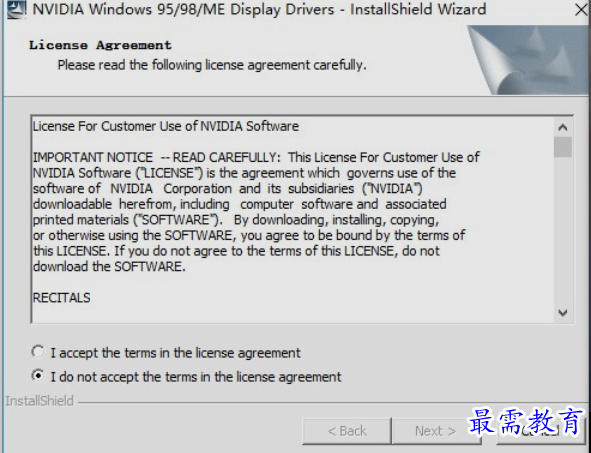
Task: Click the license scrollbar thumb
Action: (563, 147)
